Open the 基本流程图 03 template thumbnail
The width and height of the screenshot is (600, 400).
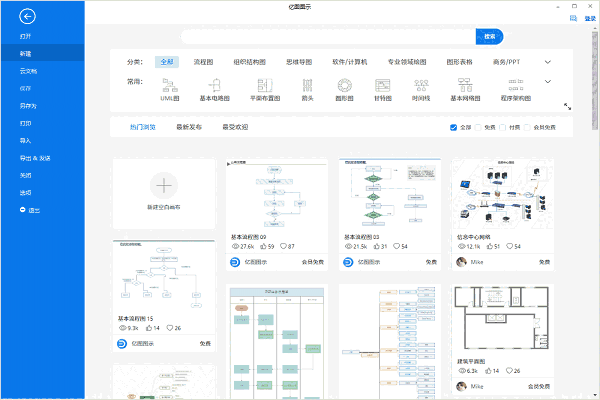(x=390, y=194)
